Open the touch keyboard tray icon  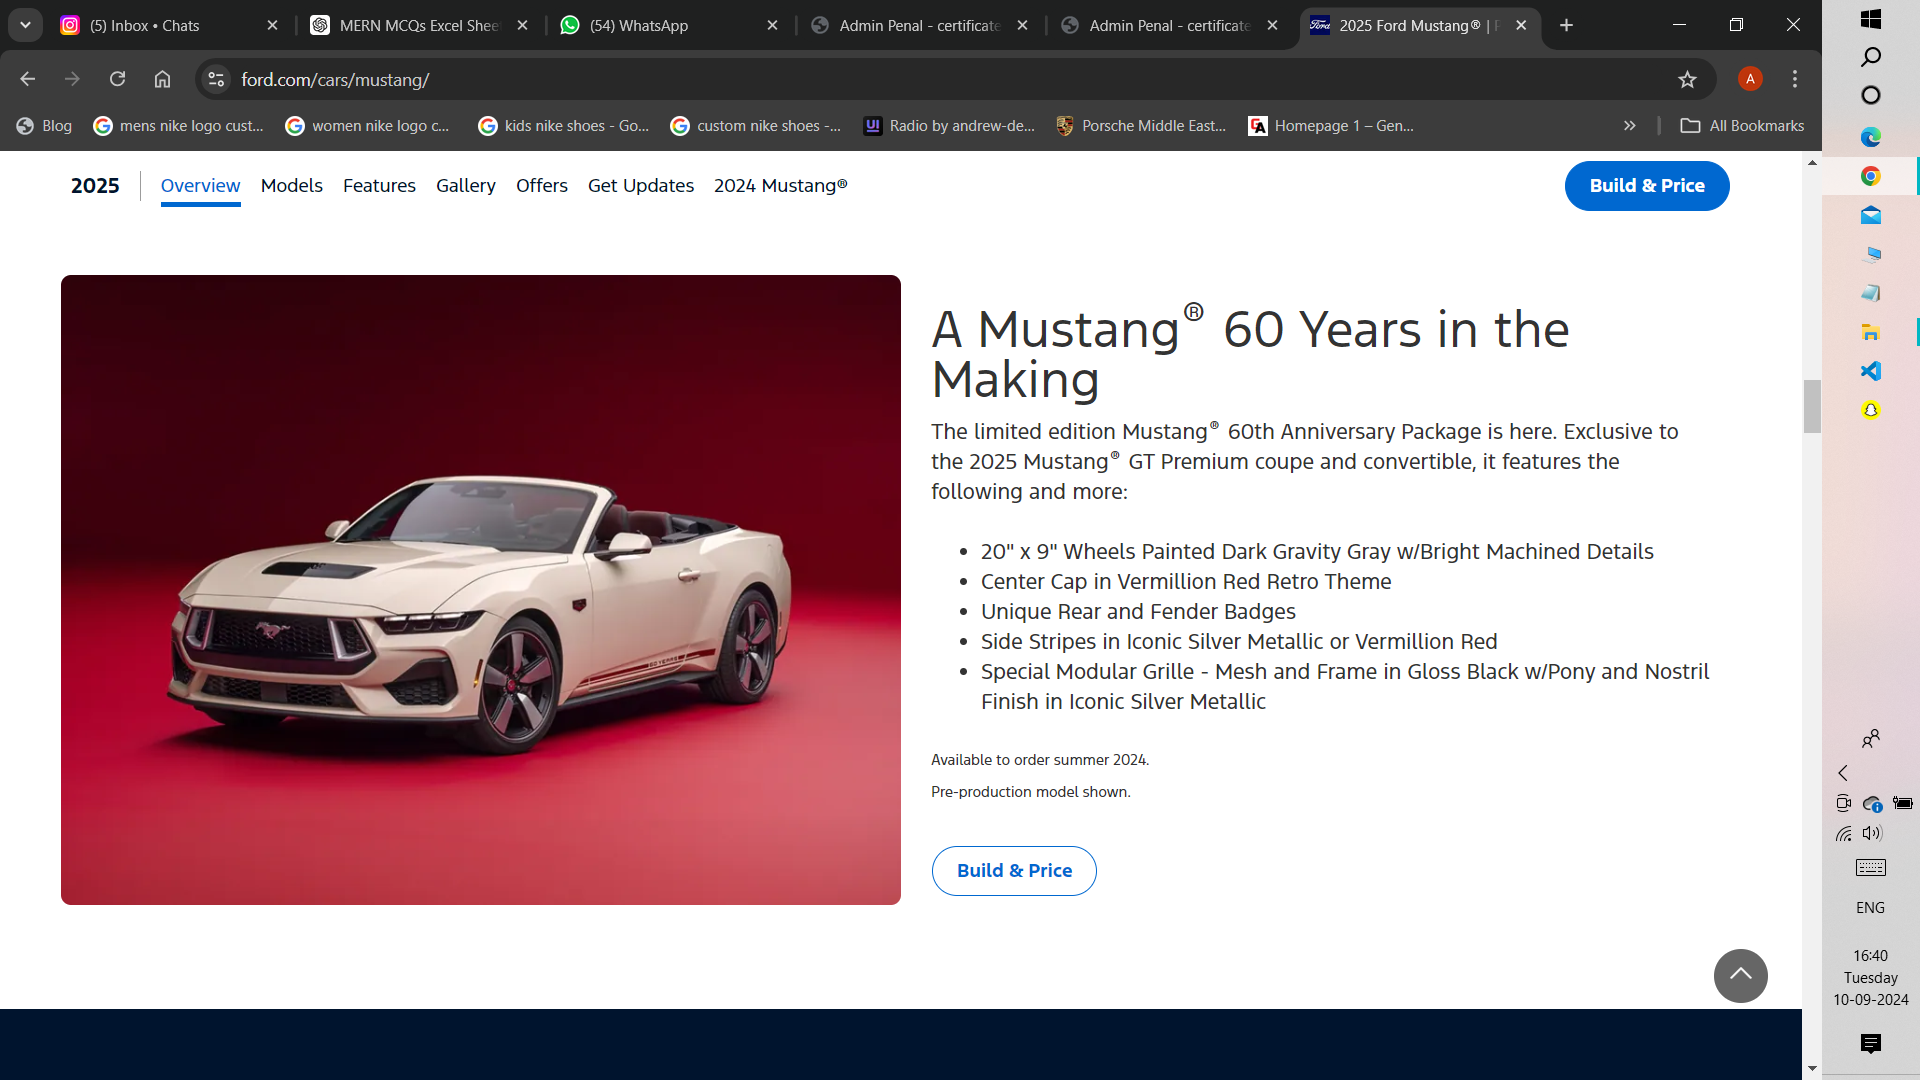pos(1871,867)
